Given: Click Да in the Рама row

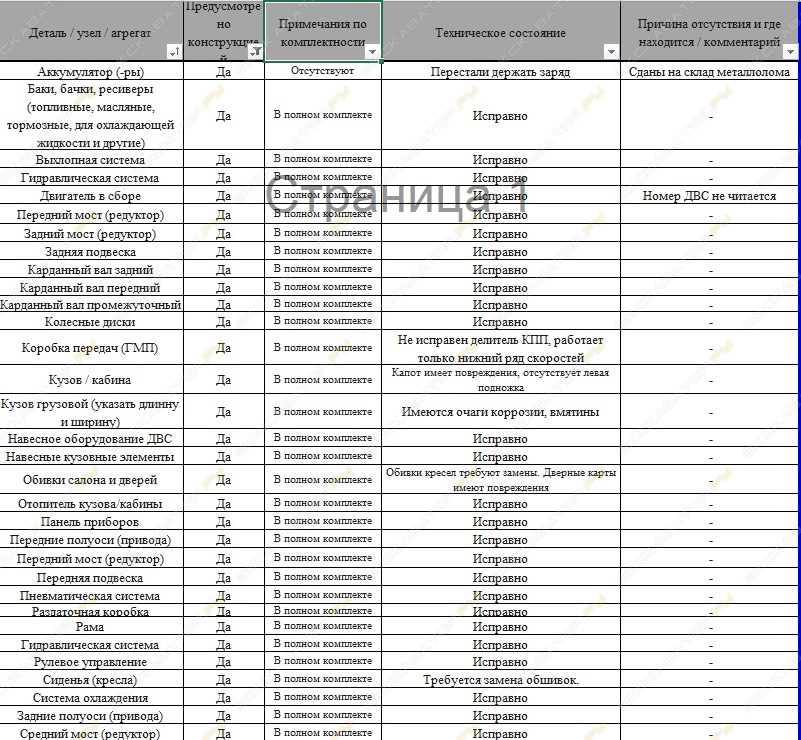Looking at the screenshot, I should [x=223, y=626].
